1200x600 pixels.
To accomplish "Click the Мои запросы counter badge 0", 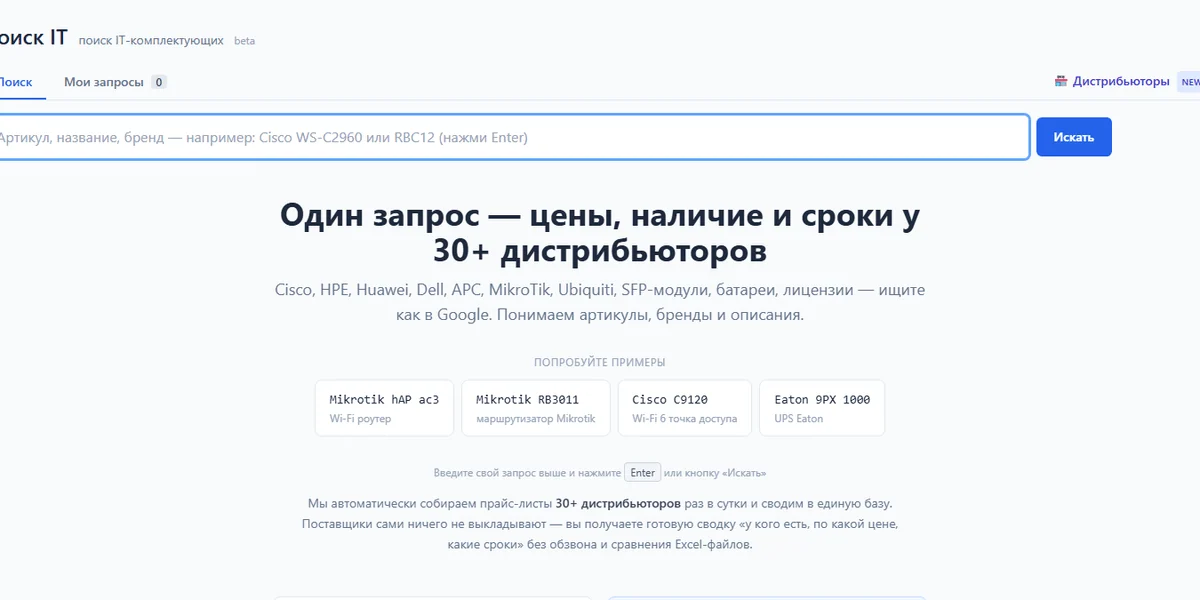I will point(159,82).
